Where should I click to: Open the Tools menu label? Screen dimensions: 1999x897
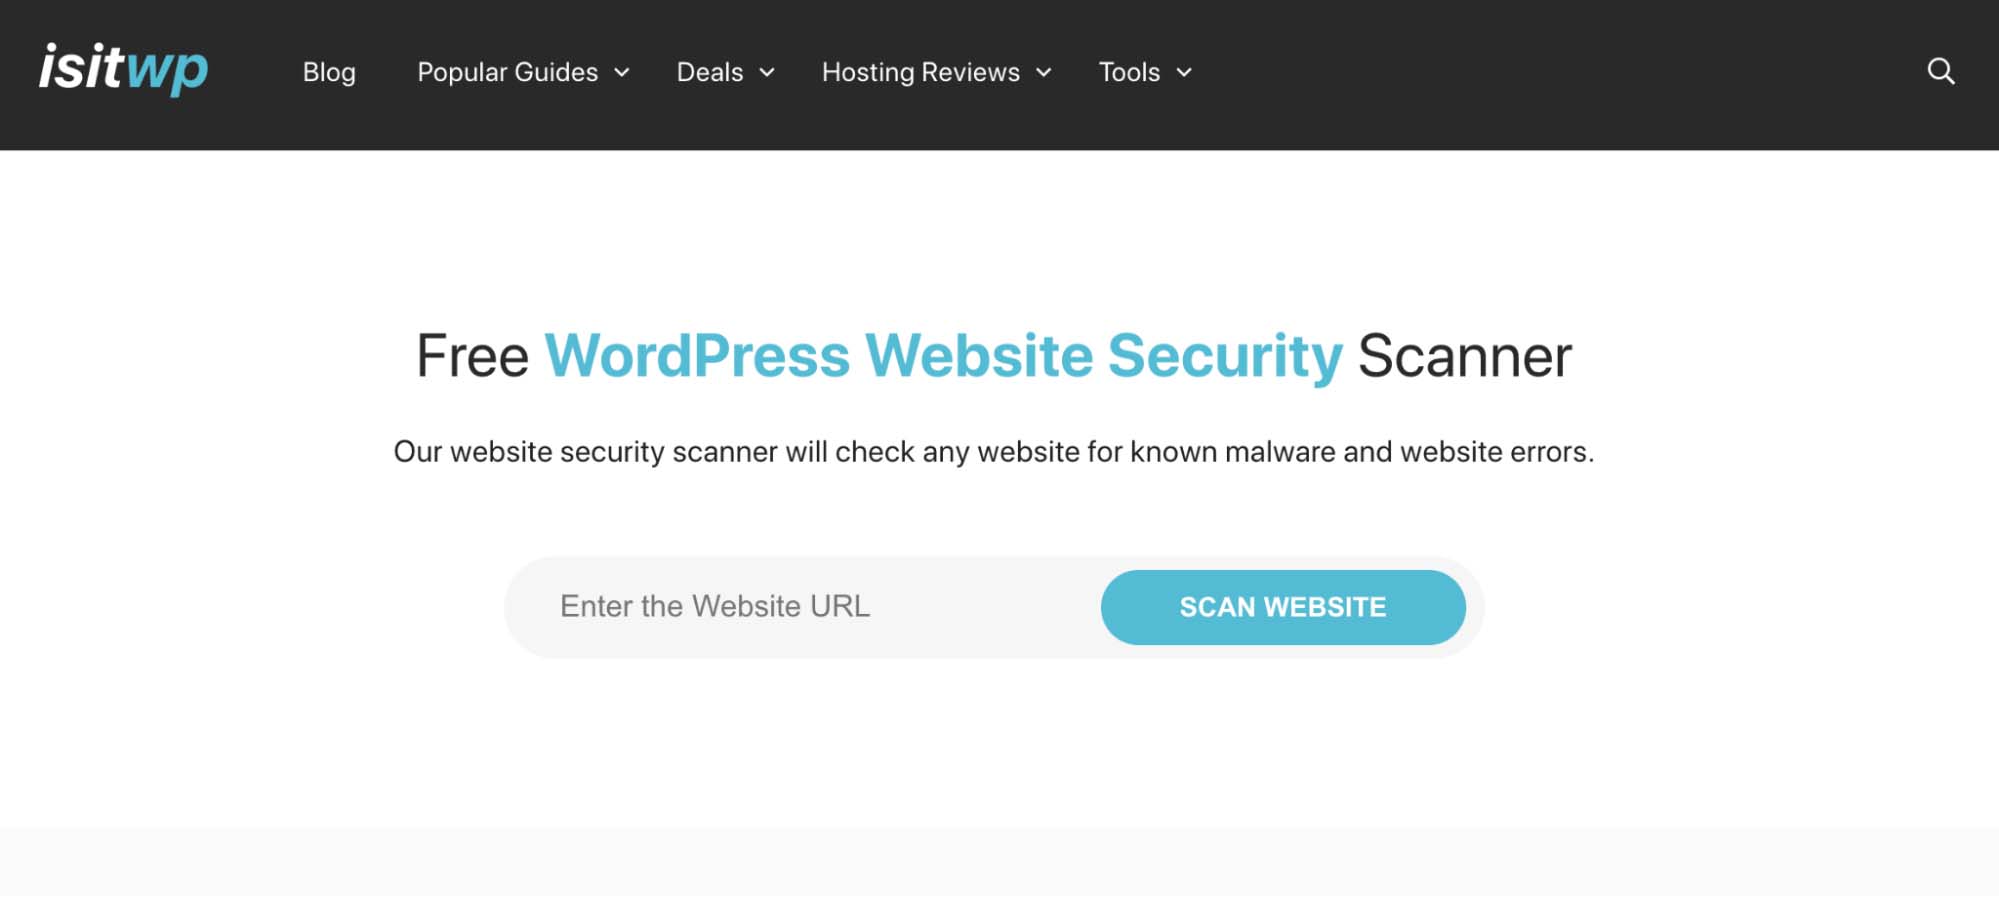(x=1129, y=73)
